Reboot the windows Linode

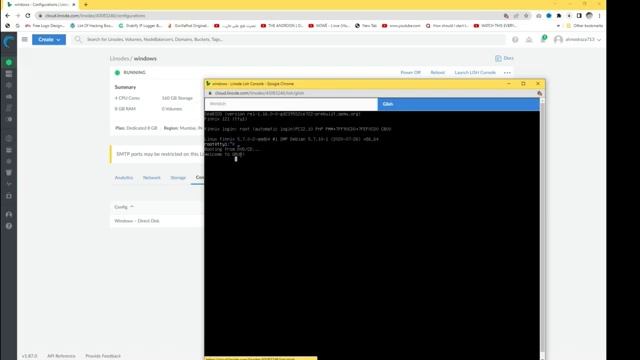[x=437, y=73]
